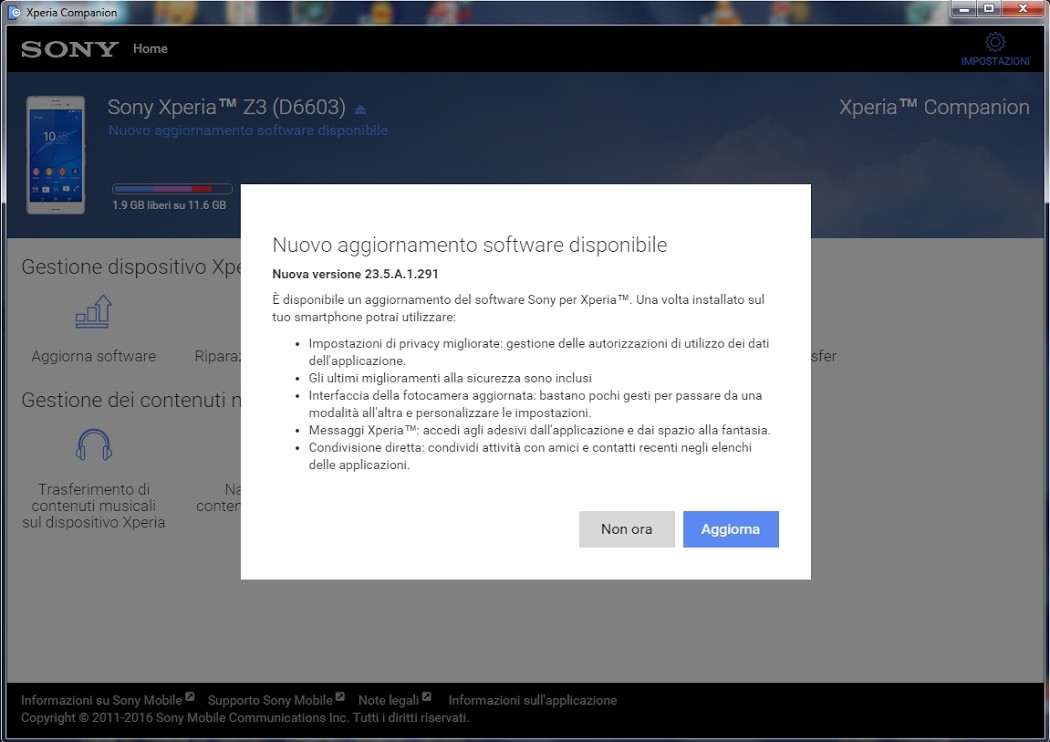Click the 'Gli ultimi miglioramenti alla sicurezza' bullet
This screenshot has width=1050, height=742.
(450, 378)
